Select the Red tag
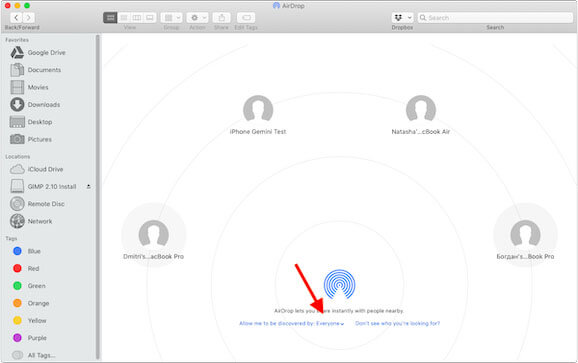The height and width of the screenshot is (363, 578). (33, 268)
